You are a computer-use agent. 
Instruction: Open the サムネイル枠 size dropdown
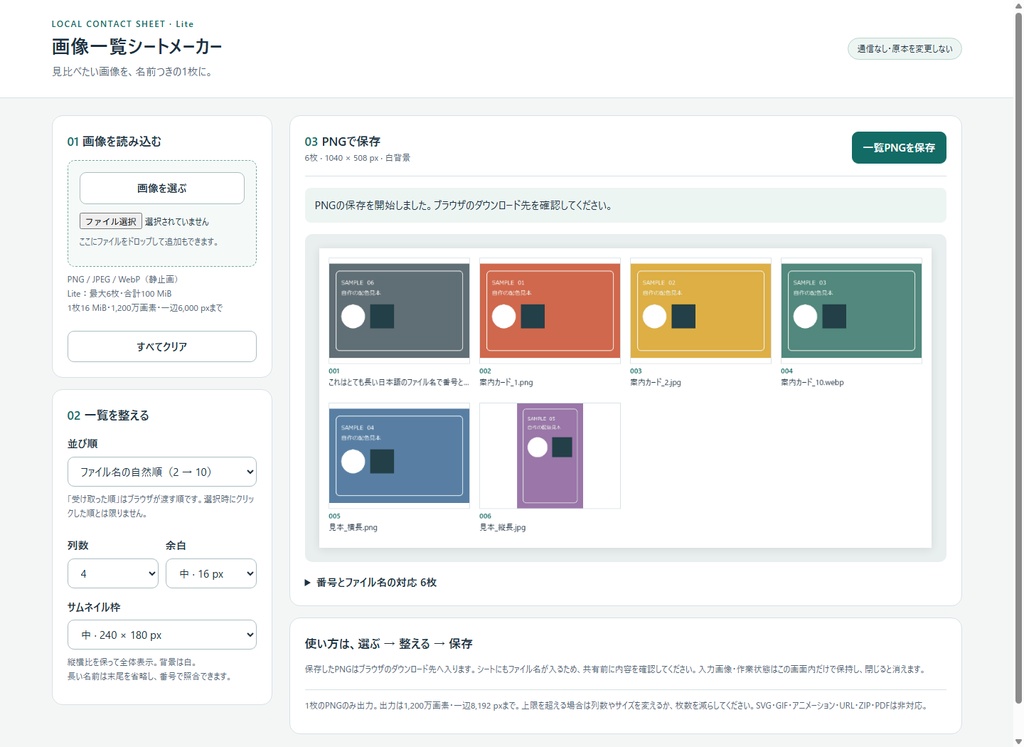162,635
